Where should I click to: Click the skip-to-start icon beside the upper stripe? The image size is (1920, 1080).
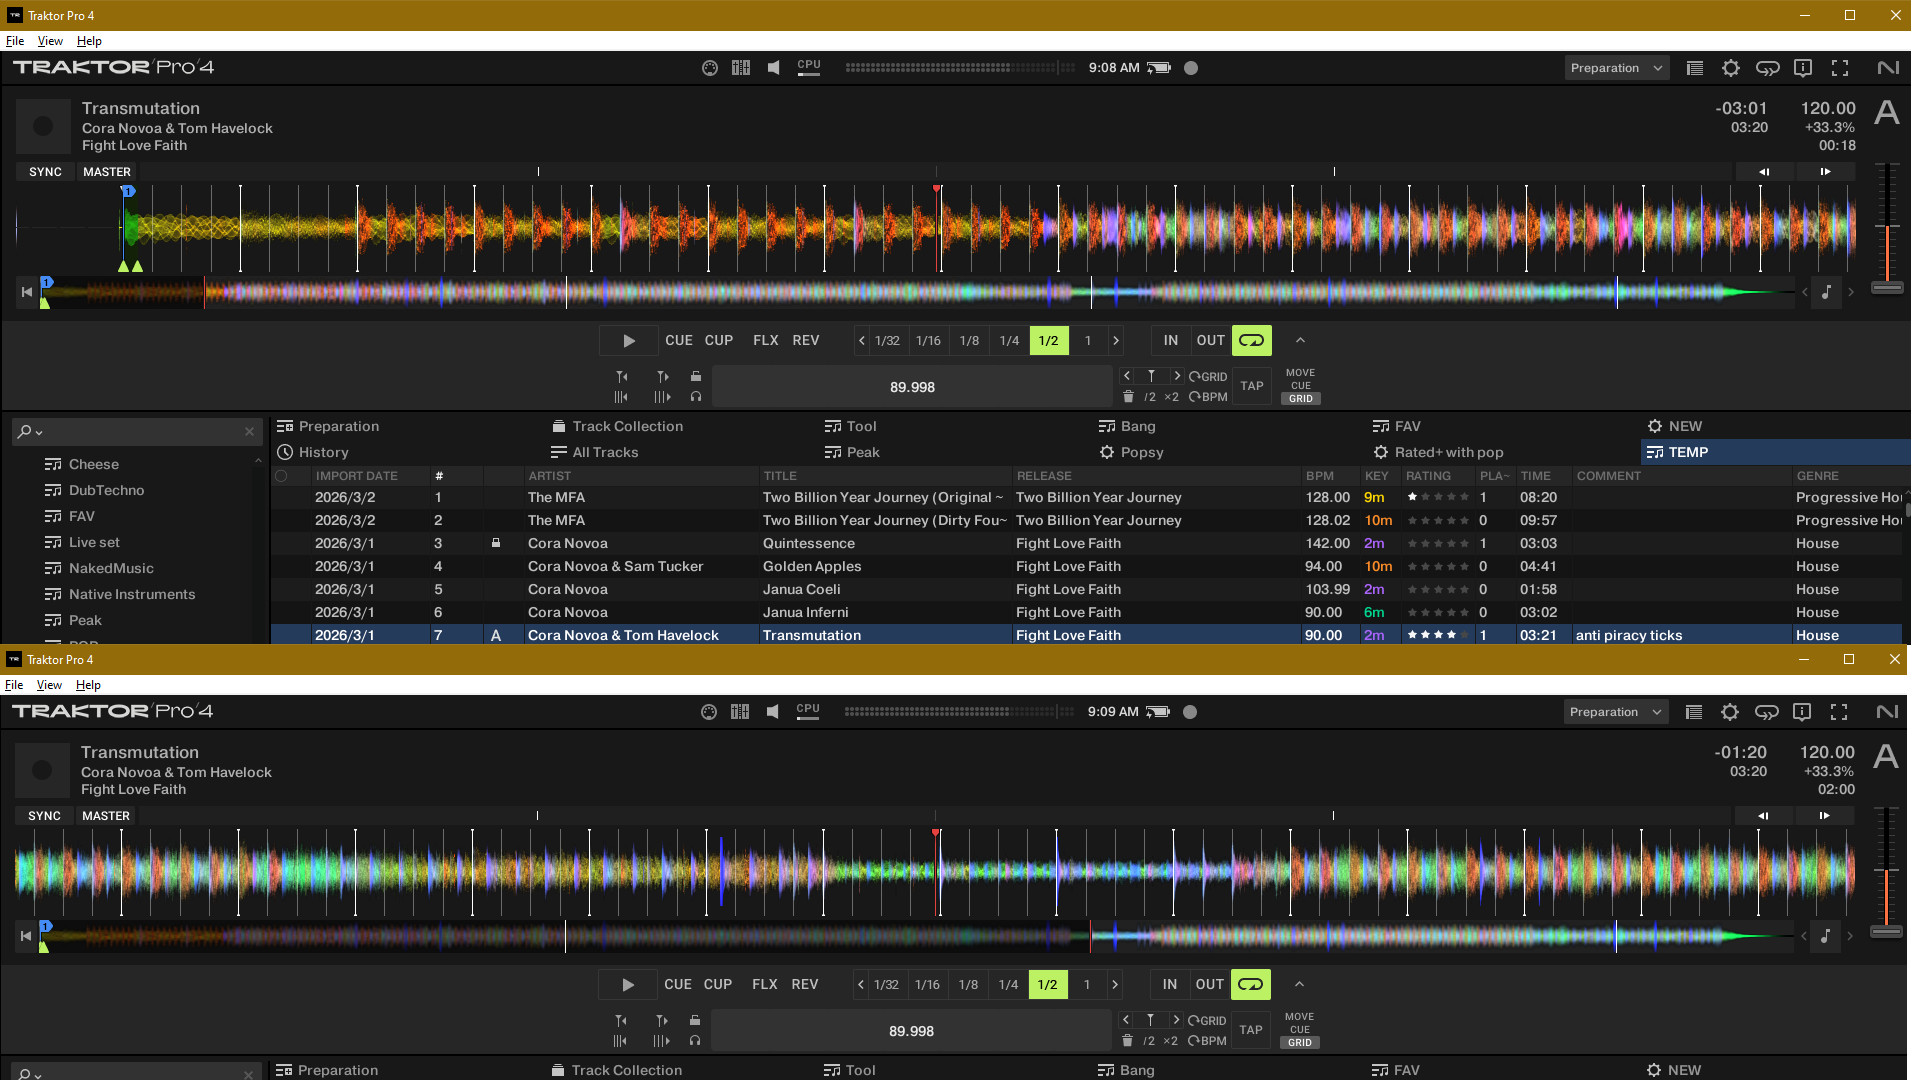pyautogui.click(x=27, y=292)
